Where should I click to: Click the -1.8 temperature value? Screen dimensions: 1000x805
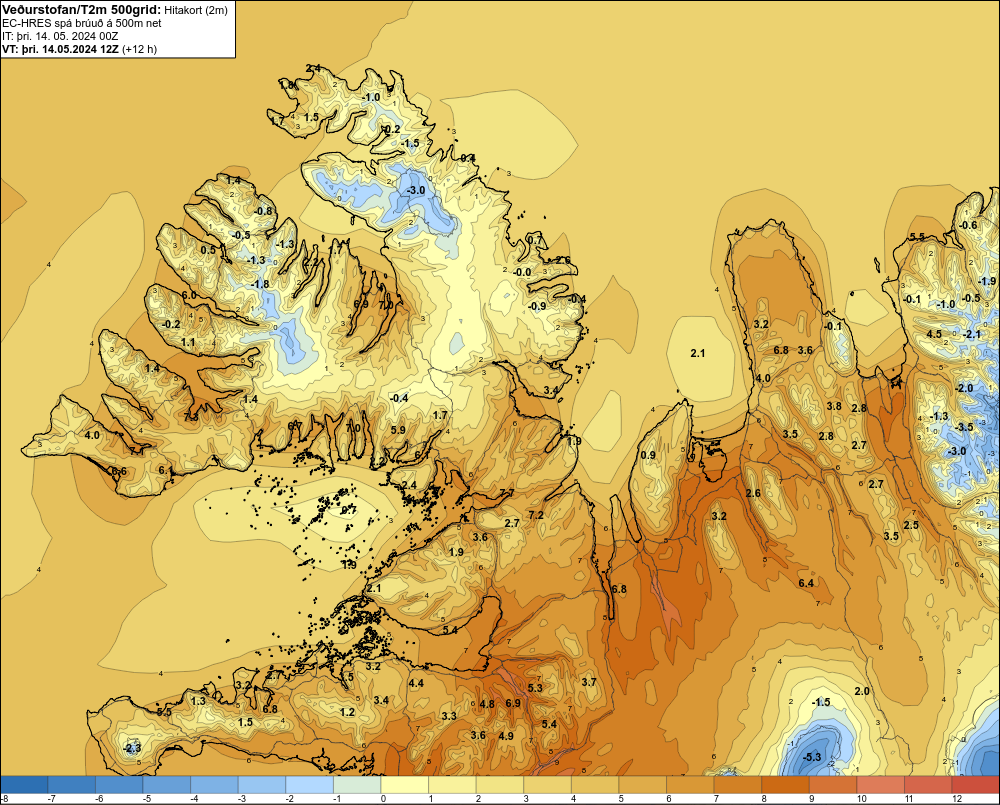point(260,284)
